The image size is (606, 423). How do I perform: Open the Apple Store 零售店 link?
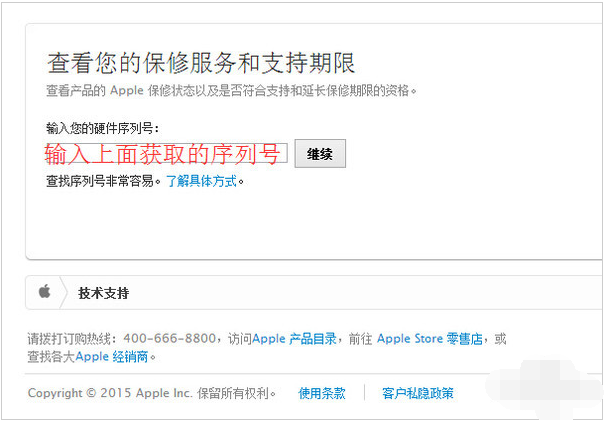pyautogui.click(x=430, y=339)
